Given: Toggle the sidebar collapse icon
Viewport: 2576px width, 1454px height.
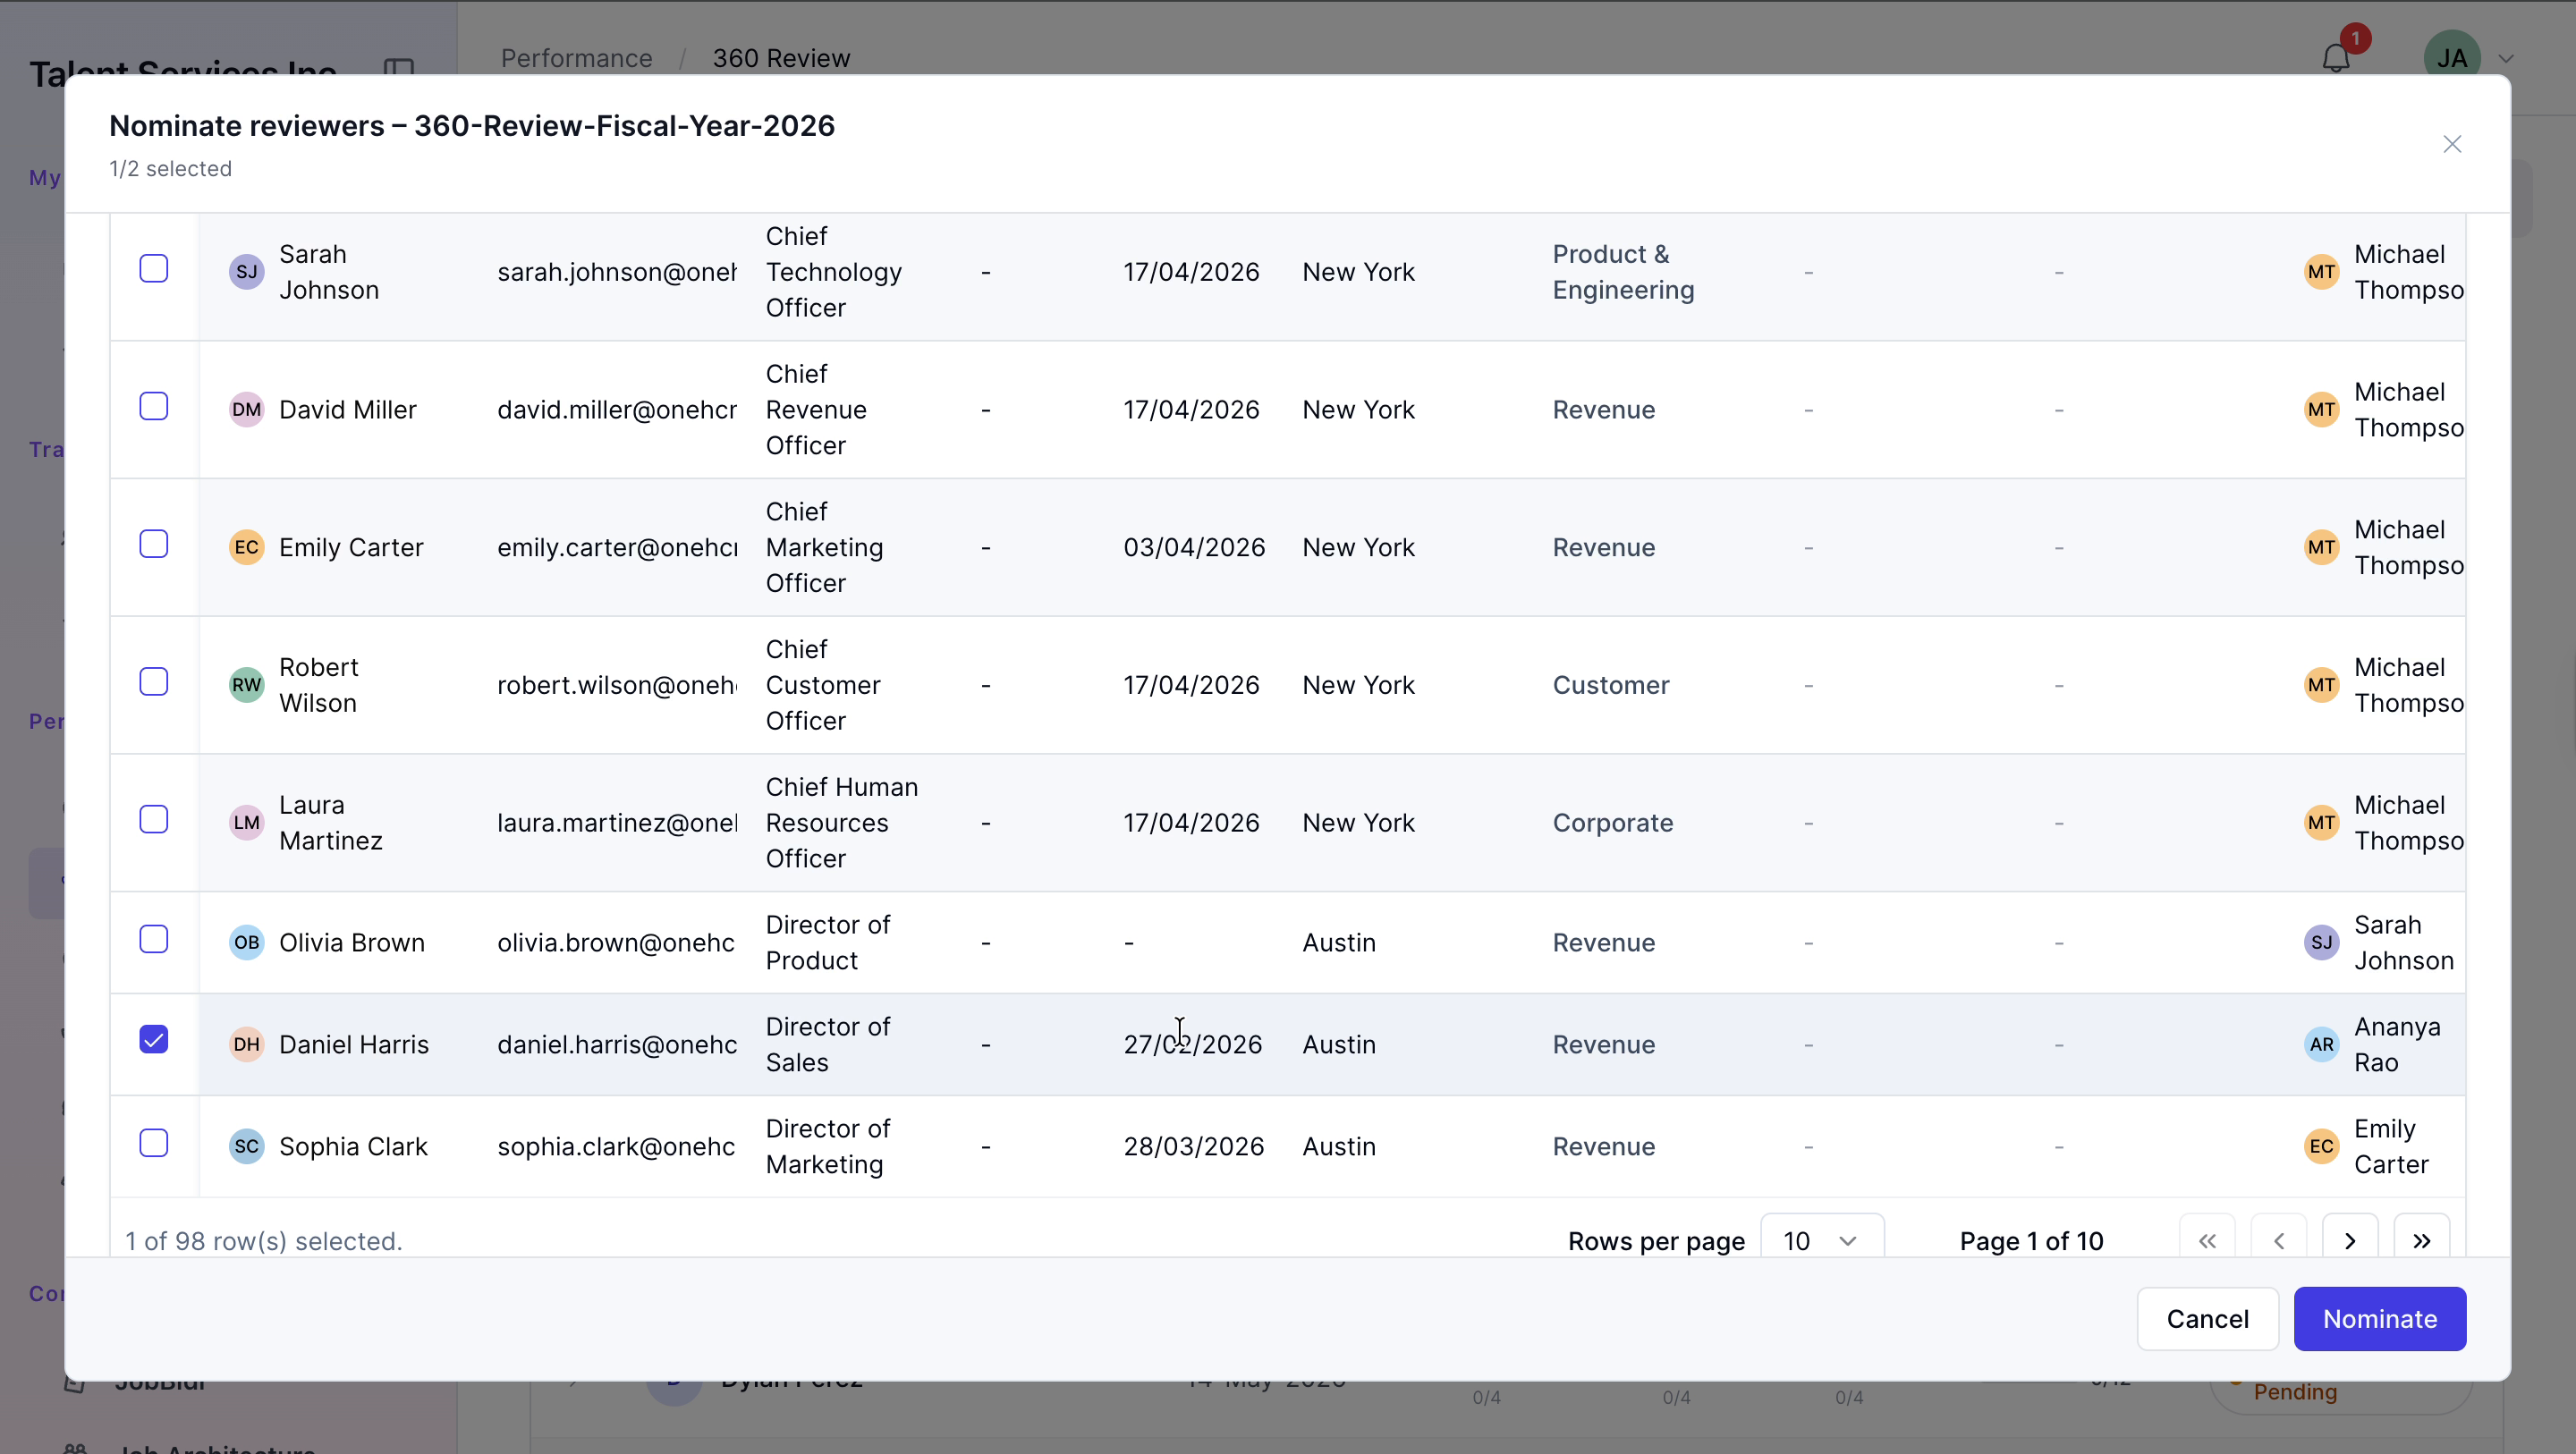Looking at the screenshot, I should (399, 68).
